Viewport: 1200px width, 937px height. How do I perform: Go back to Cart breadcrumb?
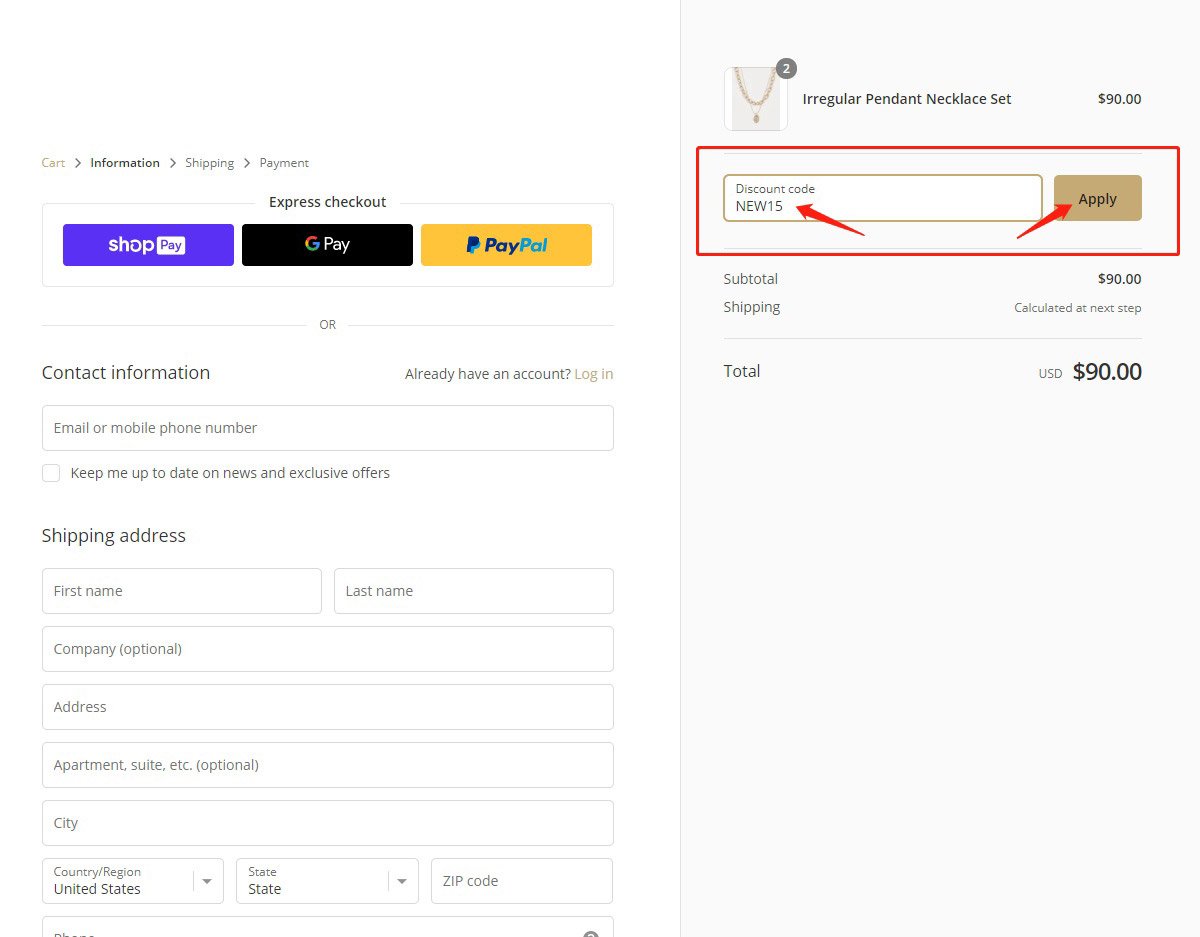click(x=53, y=163)
